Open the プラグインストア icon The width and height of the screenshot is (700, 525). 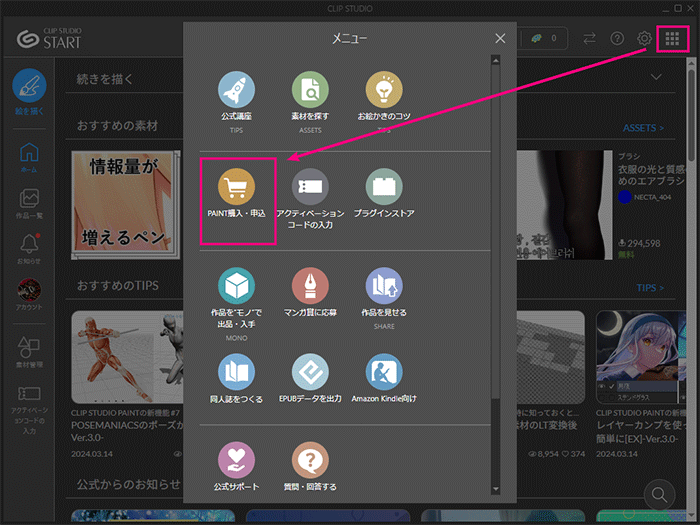point(384,187)
